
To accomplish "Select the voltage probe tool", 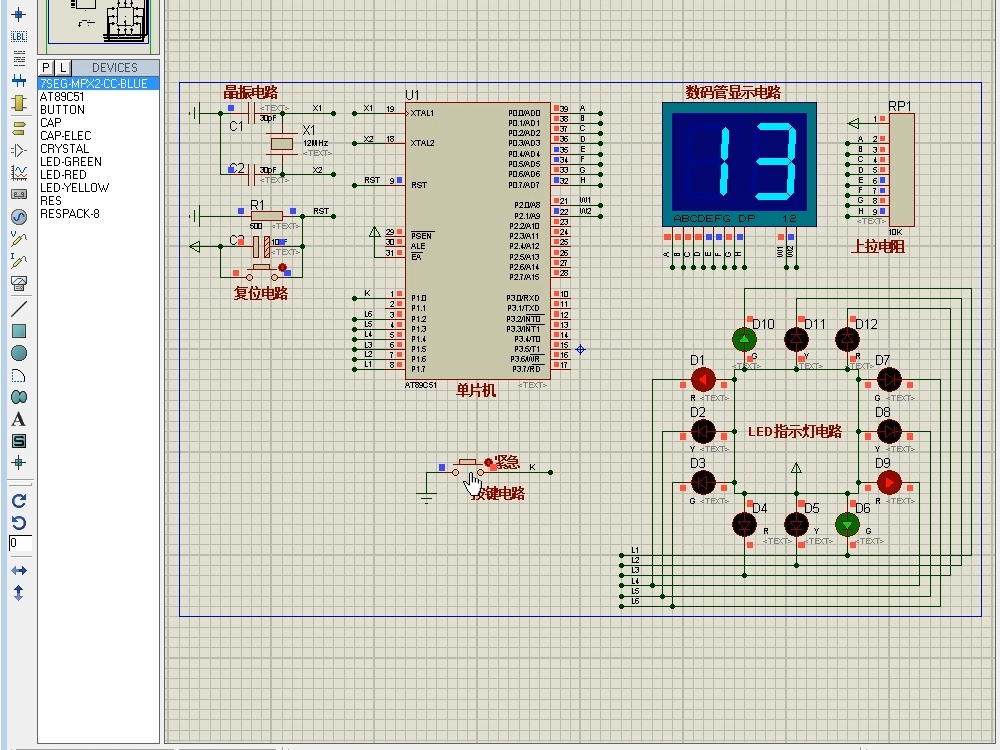I will (x=19, y=239).
